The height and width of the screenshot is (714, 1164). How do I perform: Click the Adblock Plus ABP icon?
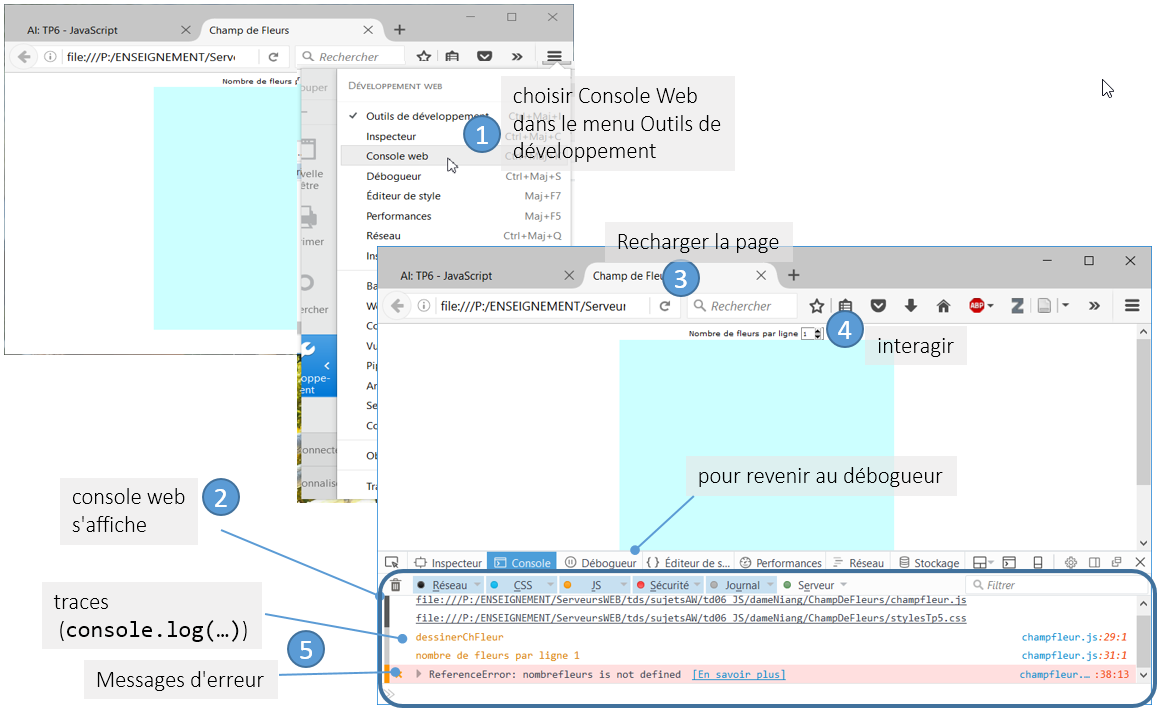point(977,306)
